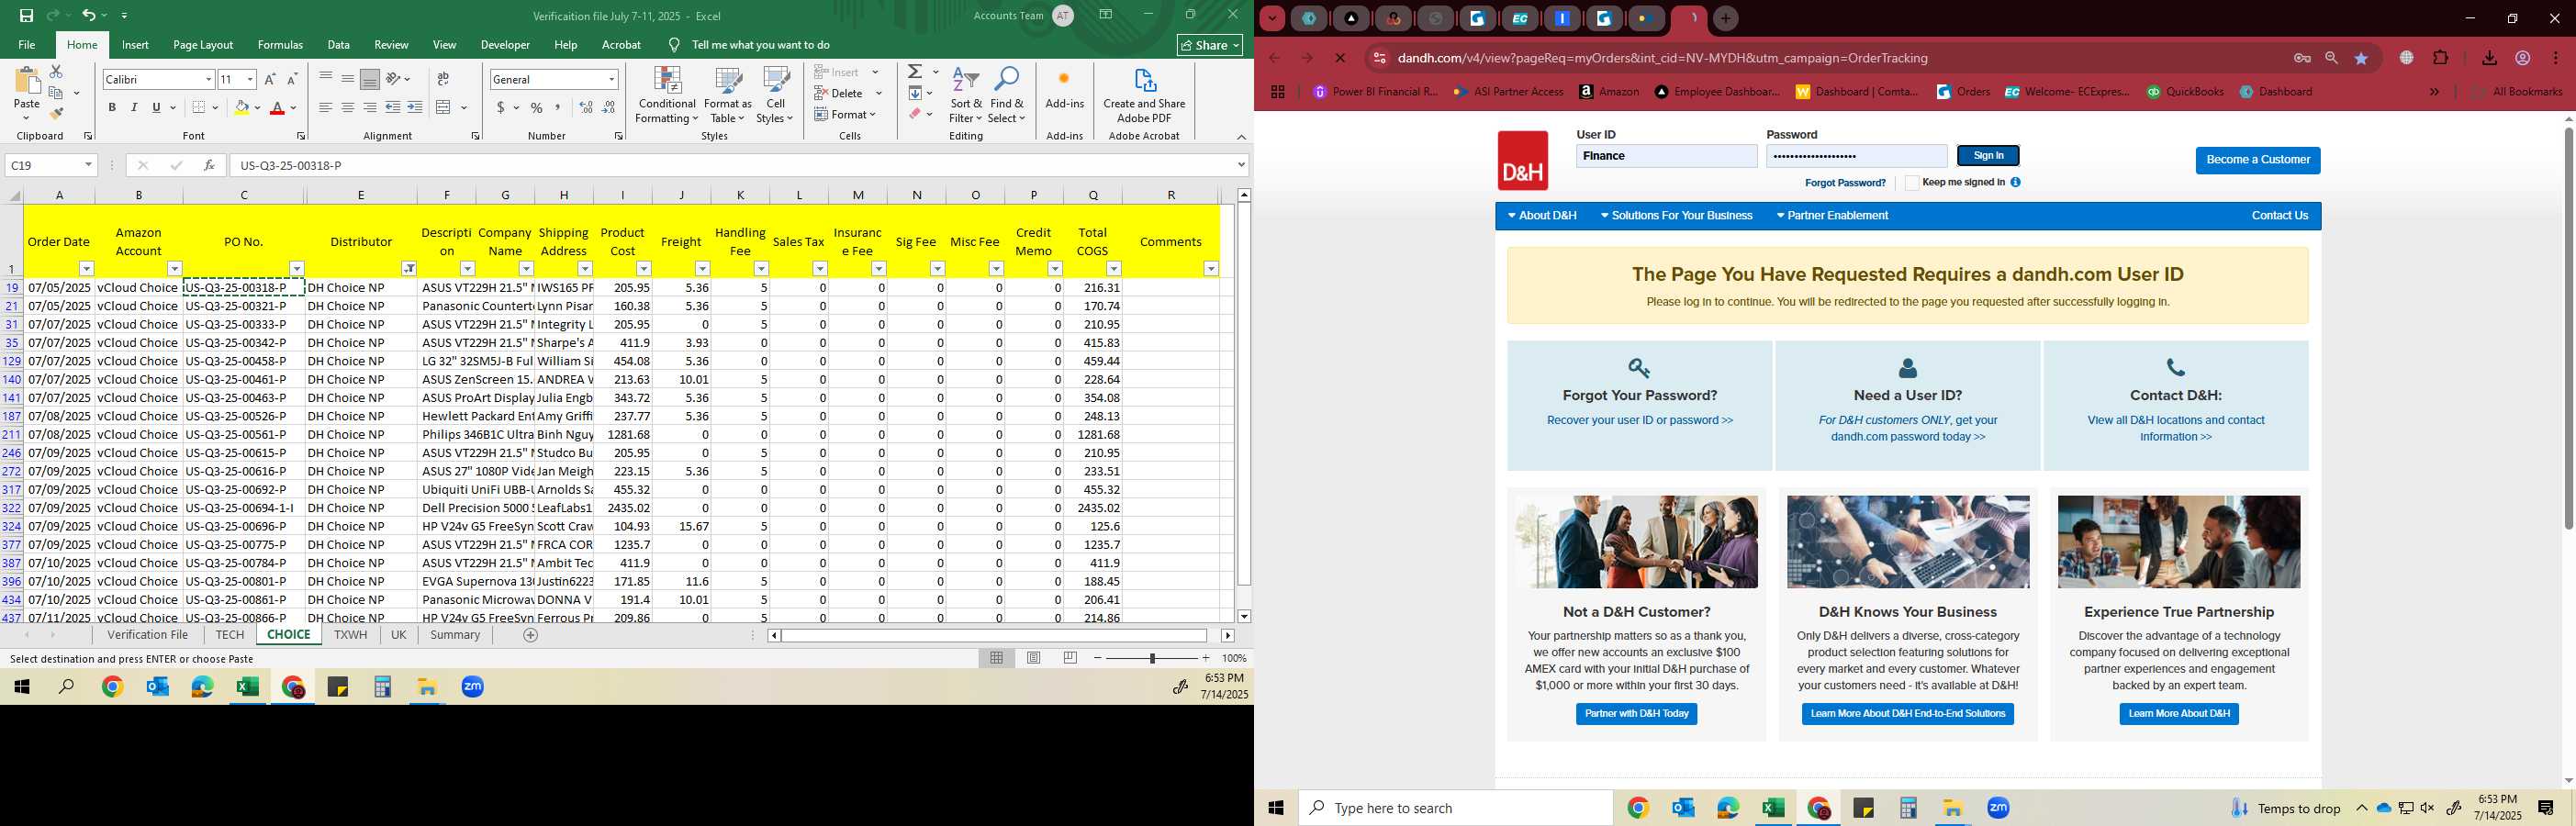Open Conditional Formatting menu
Screen dimensions: 2576x826
point(667,95)
